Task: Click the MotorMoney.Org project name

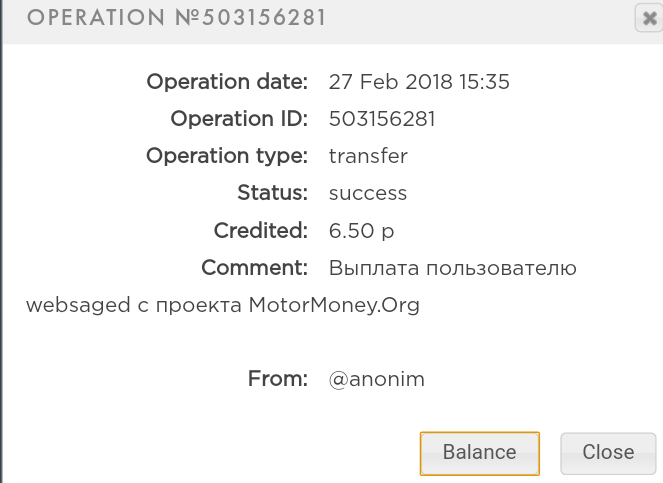Action: point(333,306)
